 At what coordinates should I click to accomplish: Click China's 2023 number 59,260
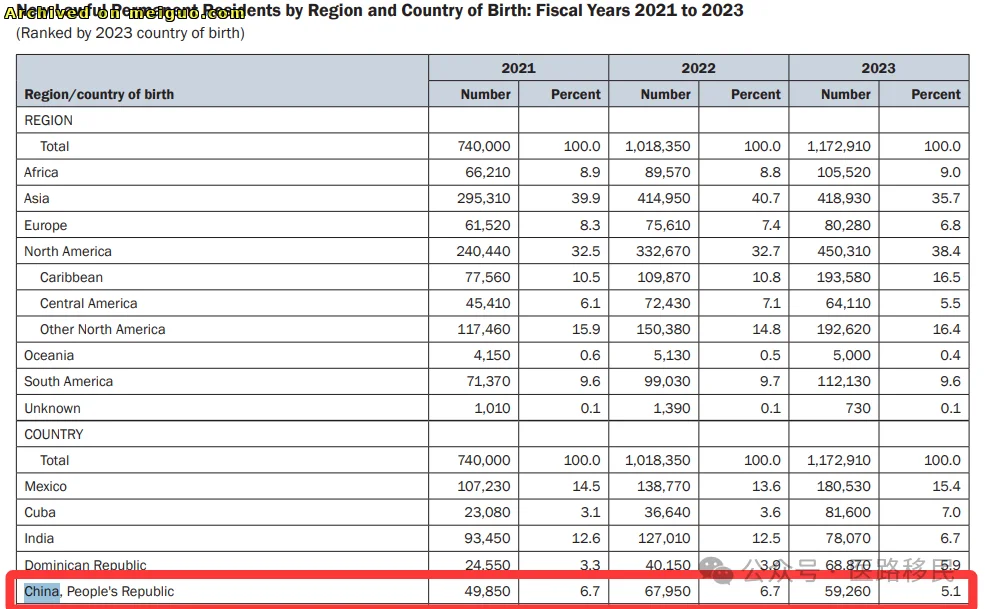[x=845, y=591]
